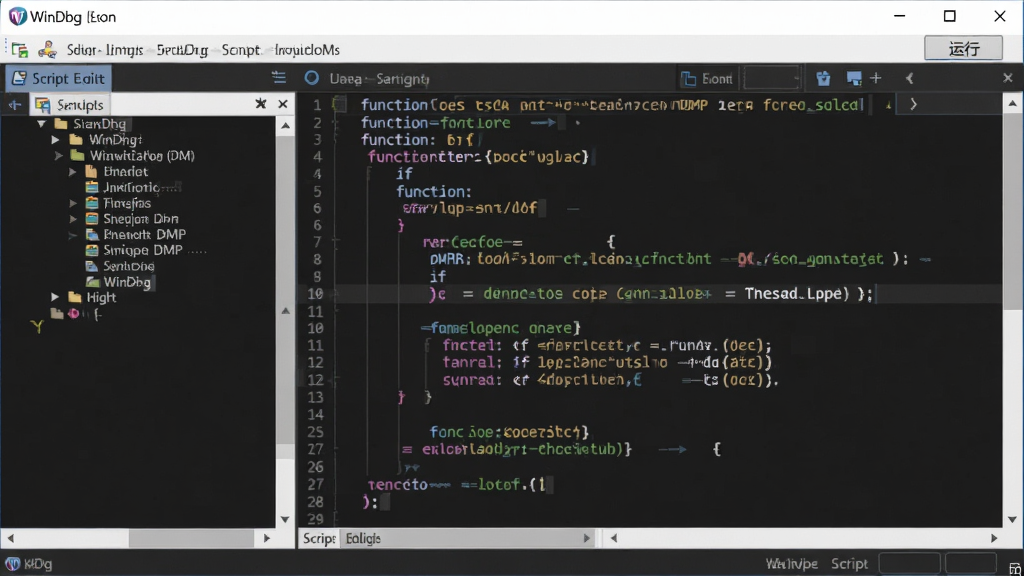
Task: Click the Eiont toolbar button
Action: [x=707, y=78]
